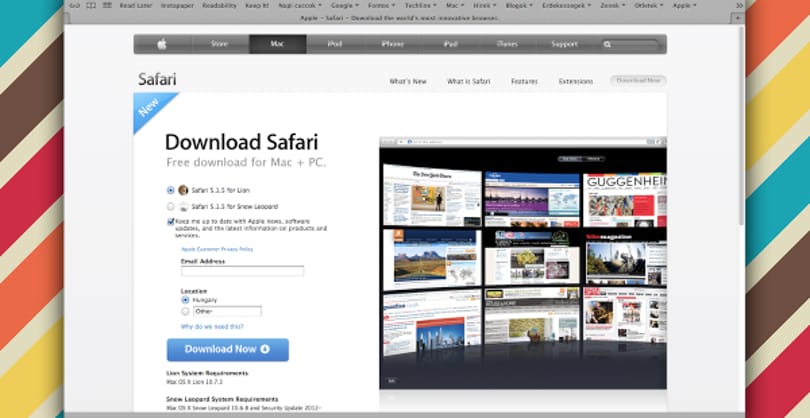Open the iTunes tab in Apple navigation

(x=507, y=44)
